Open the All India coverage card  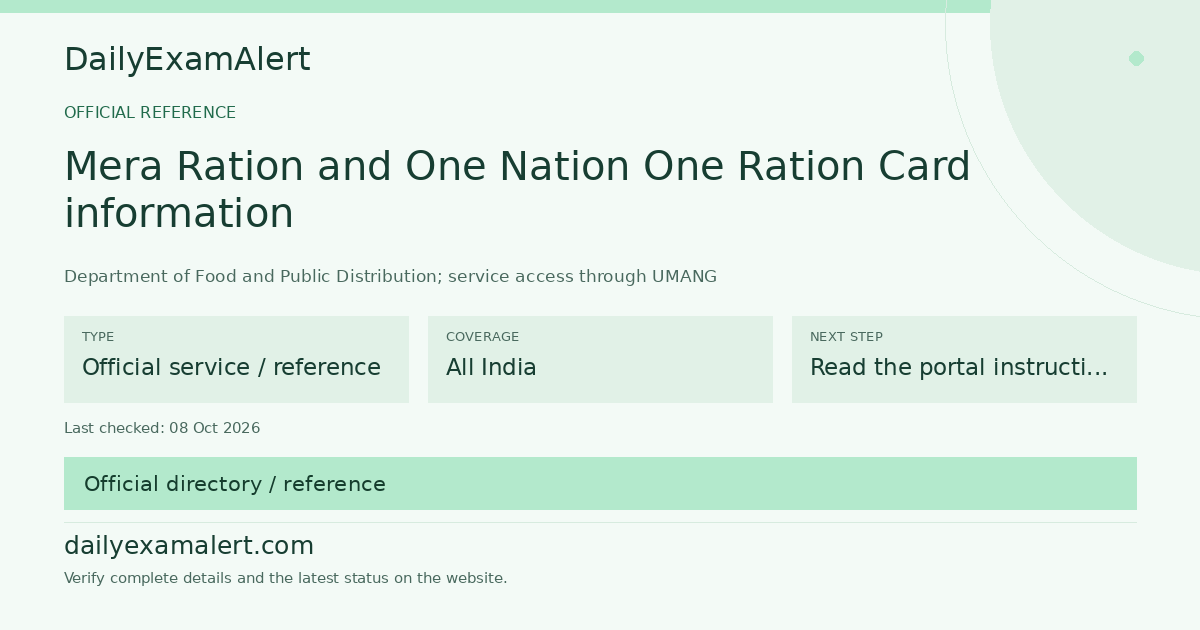pyautogui.click(x=600, y=359)
